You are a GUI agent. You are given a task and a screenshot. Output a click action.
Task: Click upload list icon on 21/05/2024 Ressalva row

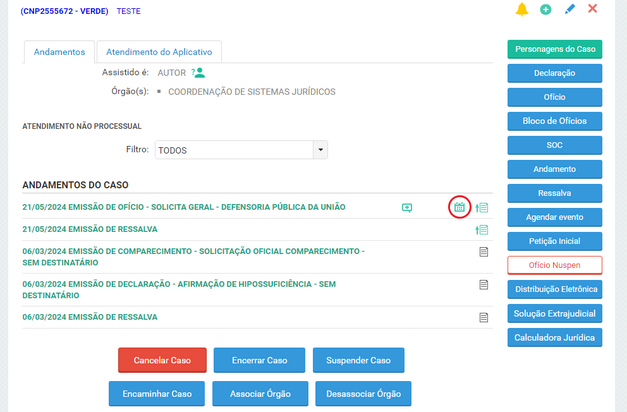(x=482, y=230)
